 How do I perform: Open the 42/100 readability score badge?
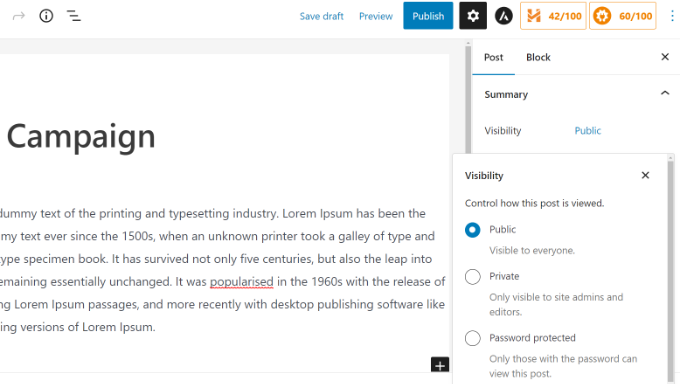(553, 16)
